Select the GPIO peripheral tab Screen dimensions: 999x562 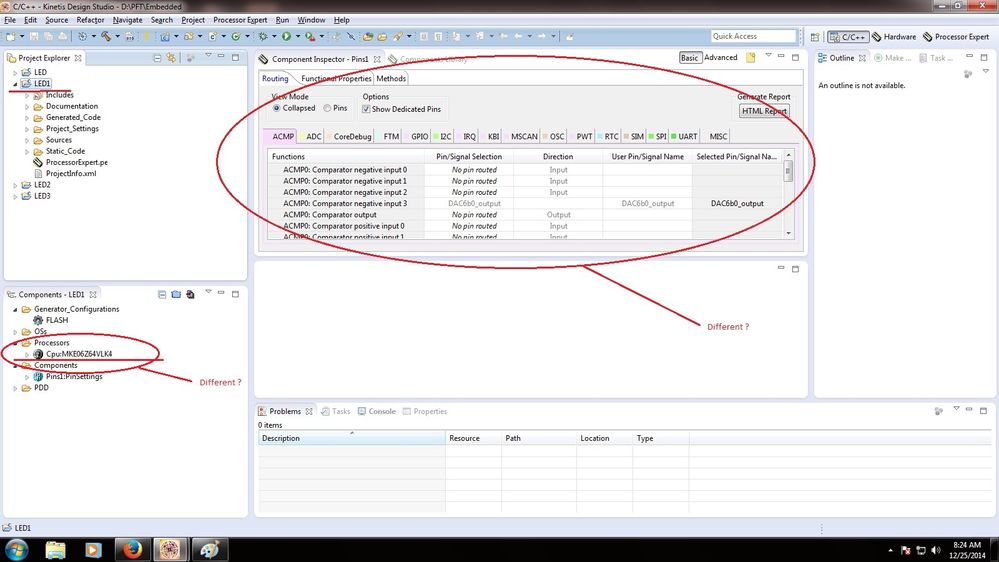pos(419,136)
